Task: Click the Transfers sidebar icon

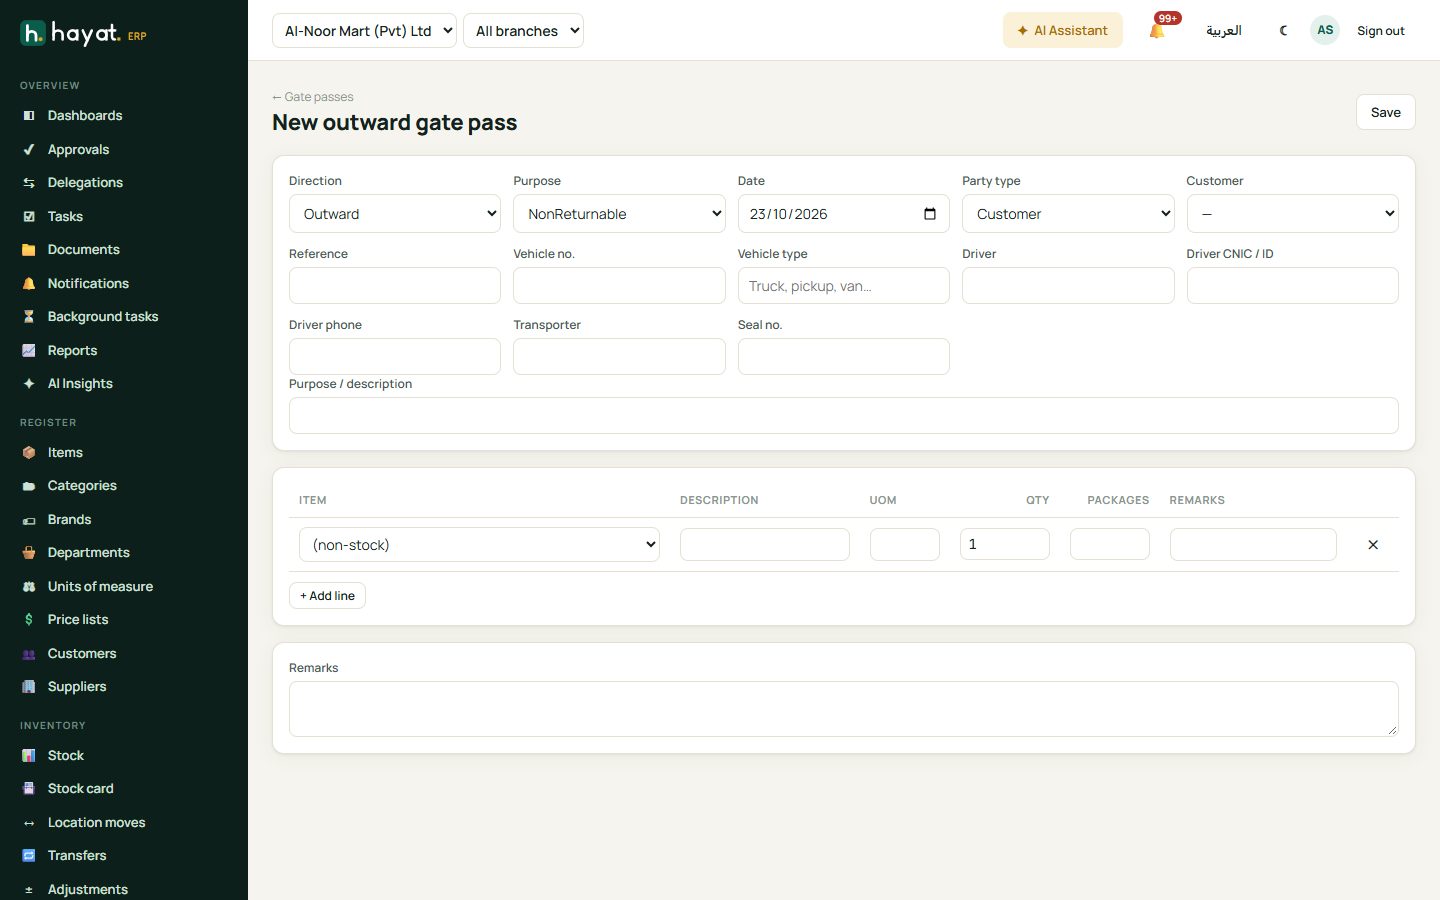Action: 29,856
